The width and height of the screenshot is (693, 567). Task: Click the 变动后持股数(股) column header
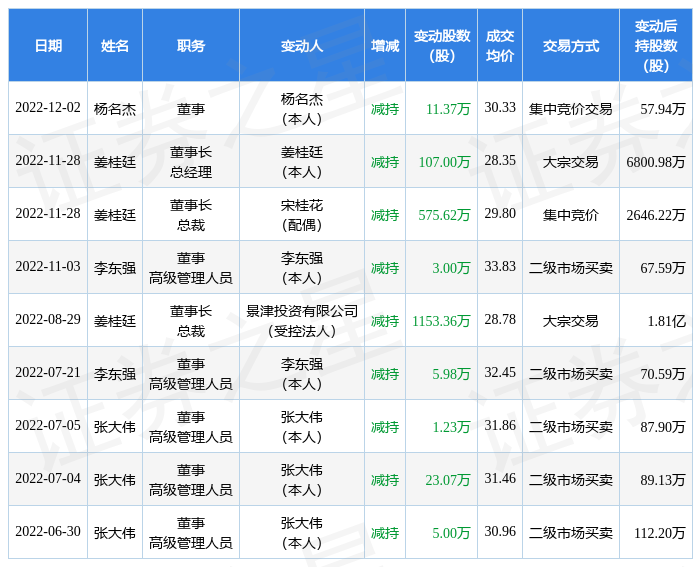click(x=656, y=46)
